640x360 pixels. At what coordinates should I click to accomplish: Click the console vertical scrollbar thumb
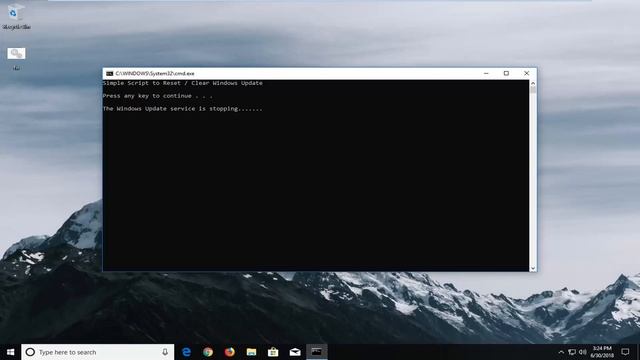[533, 90]
